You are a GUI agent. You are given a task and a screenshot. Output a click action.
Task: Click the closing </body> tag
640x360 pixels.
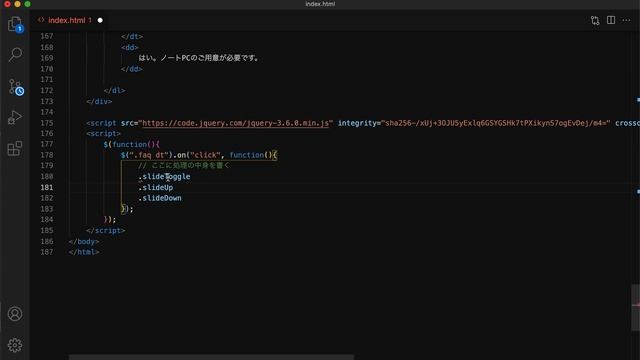pos(84,241)
